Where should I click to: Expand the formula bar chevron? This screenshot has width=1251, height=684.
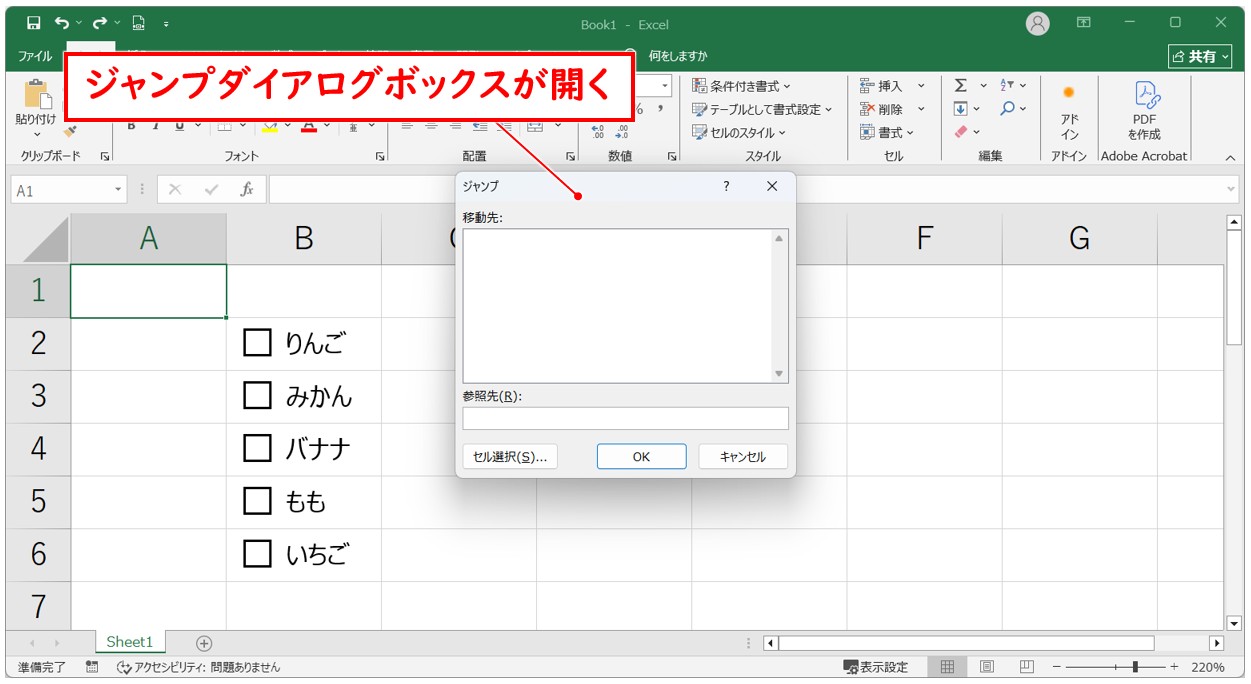[1231, 190]
